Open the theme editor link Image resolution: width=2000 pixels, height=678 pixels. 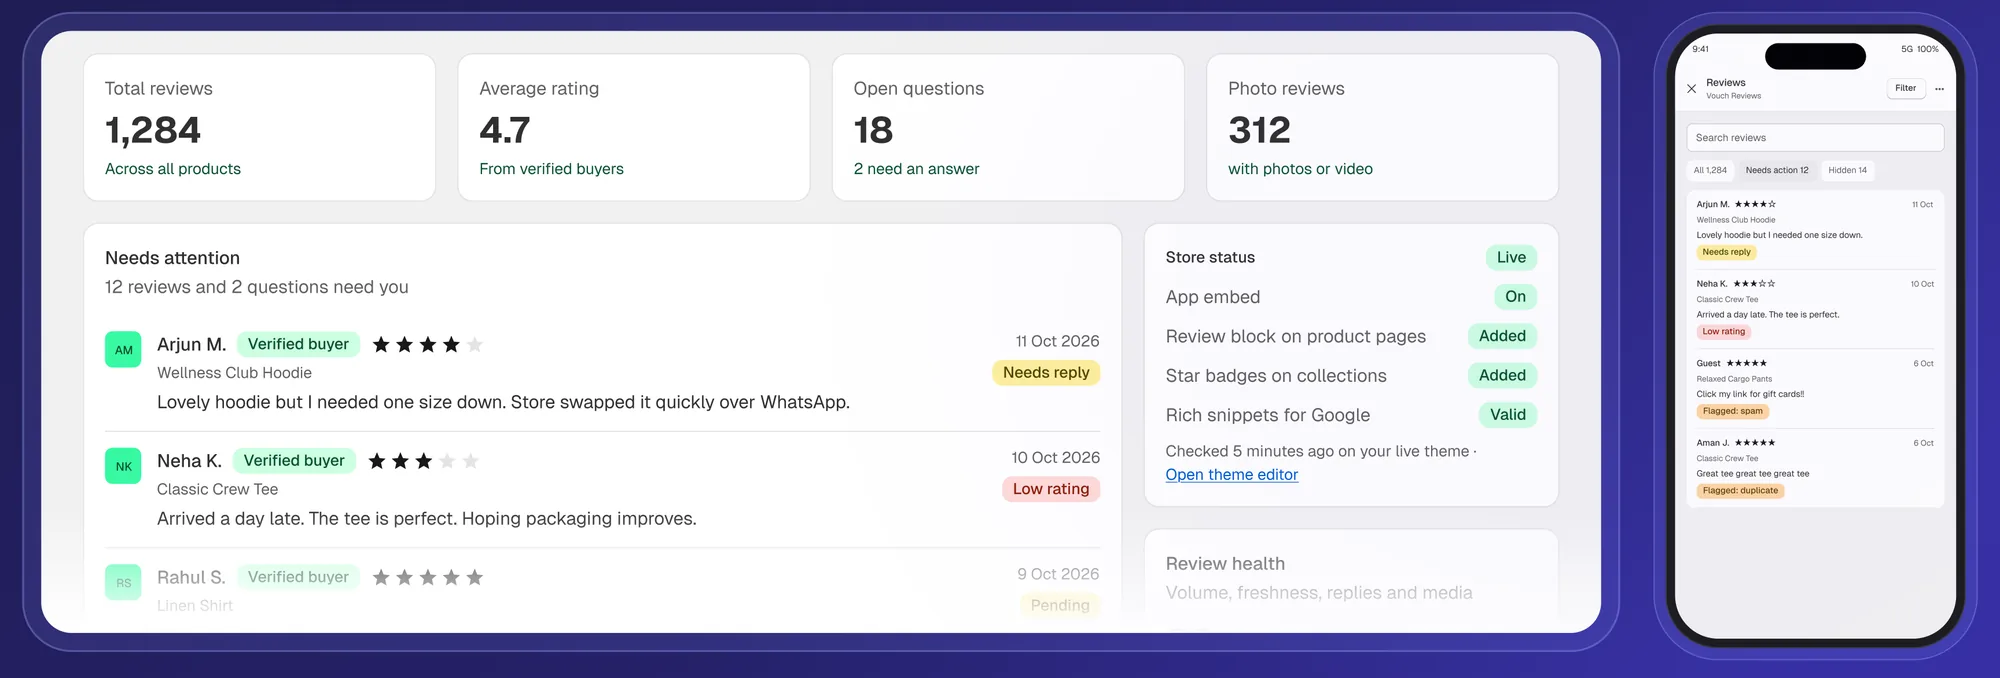(x=1231, y=475)
